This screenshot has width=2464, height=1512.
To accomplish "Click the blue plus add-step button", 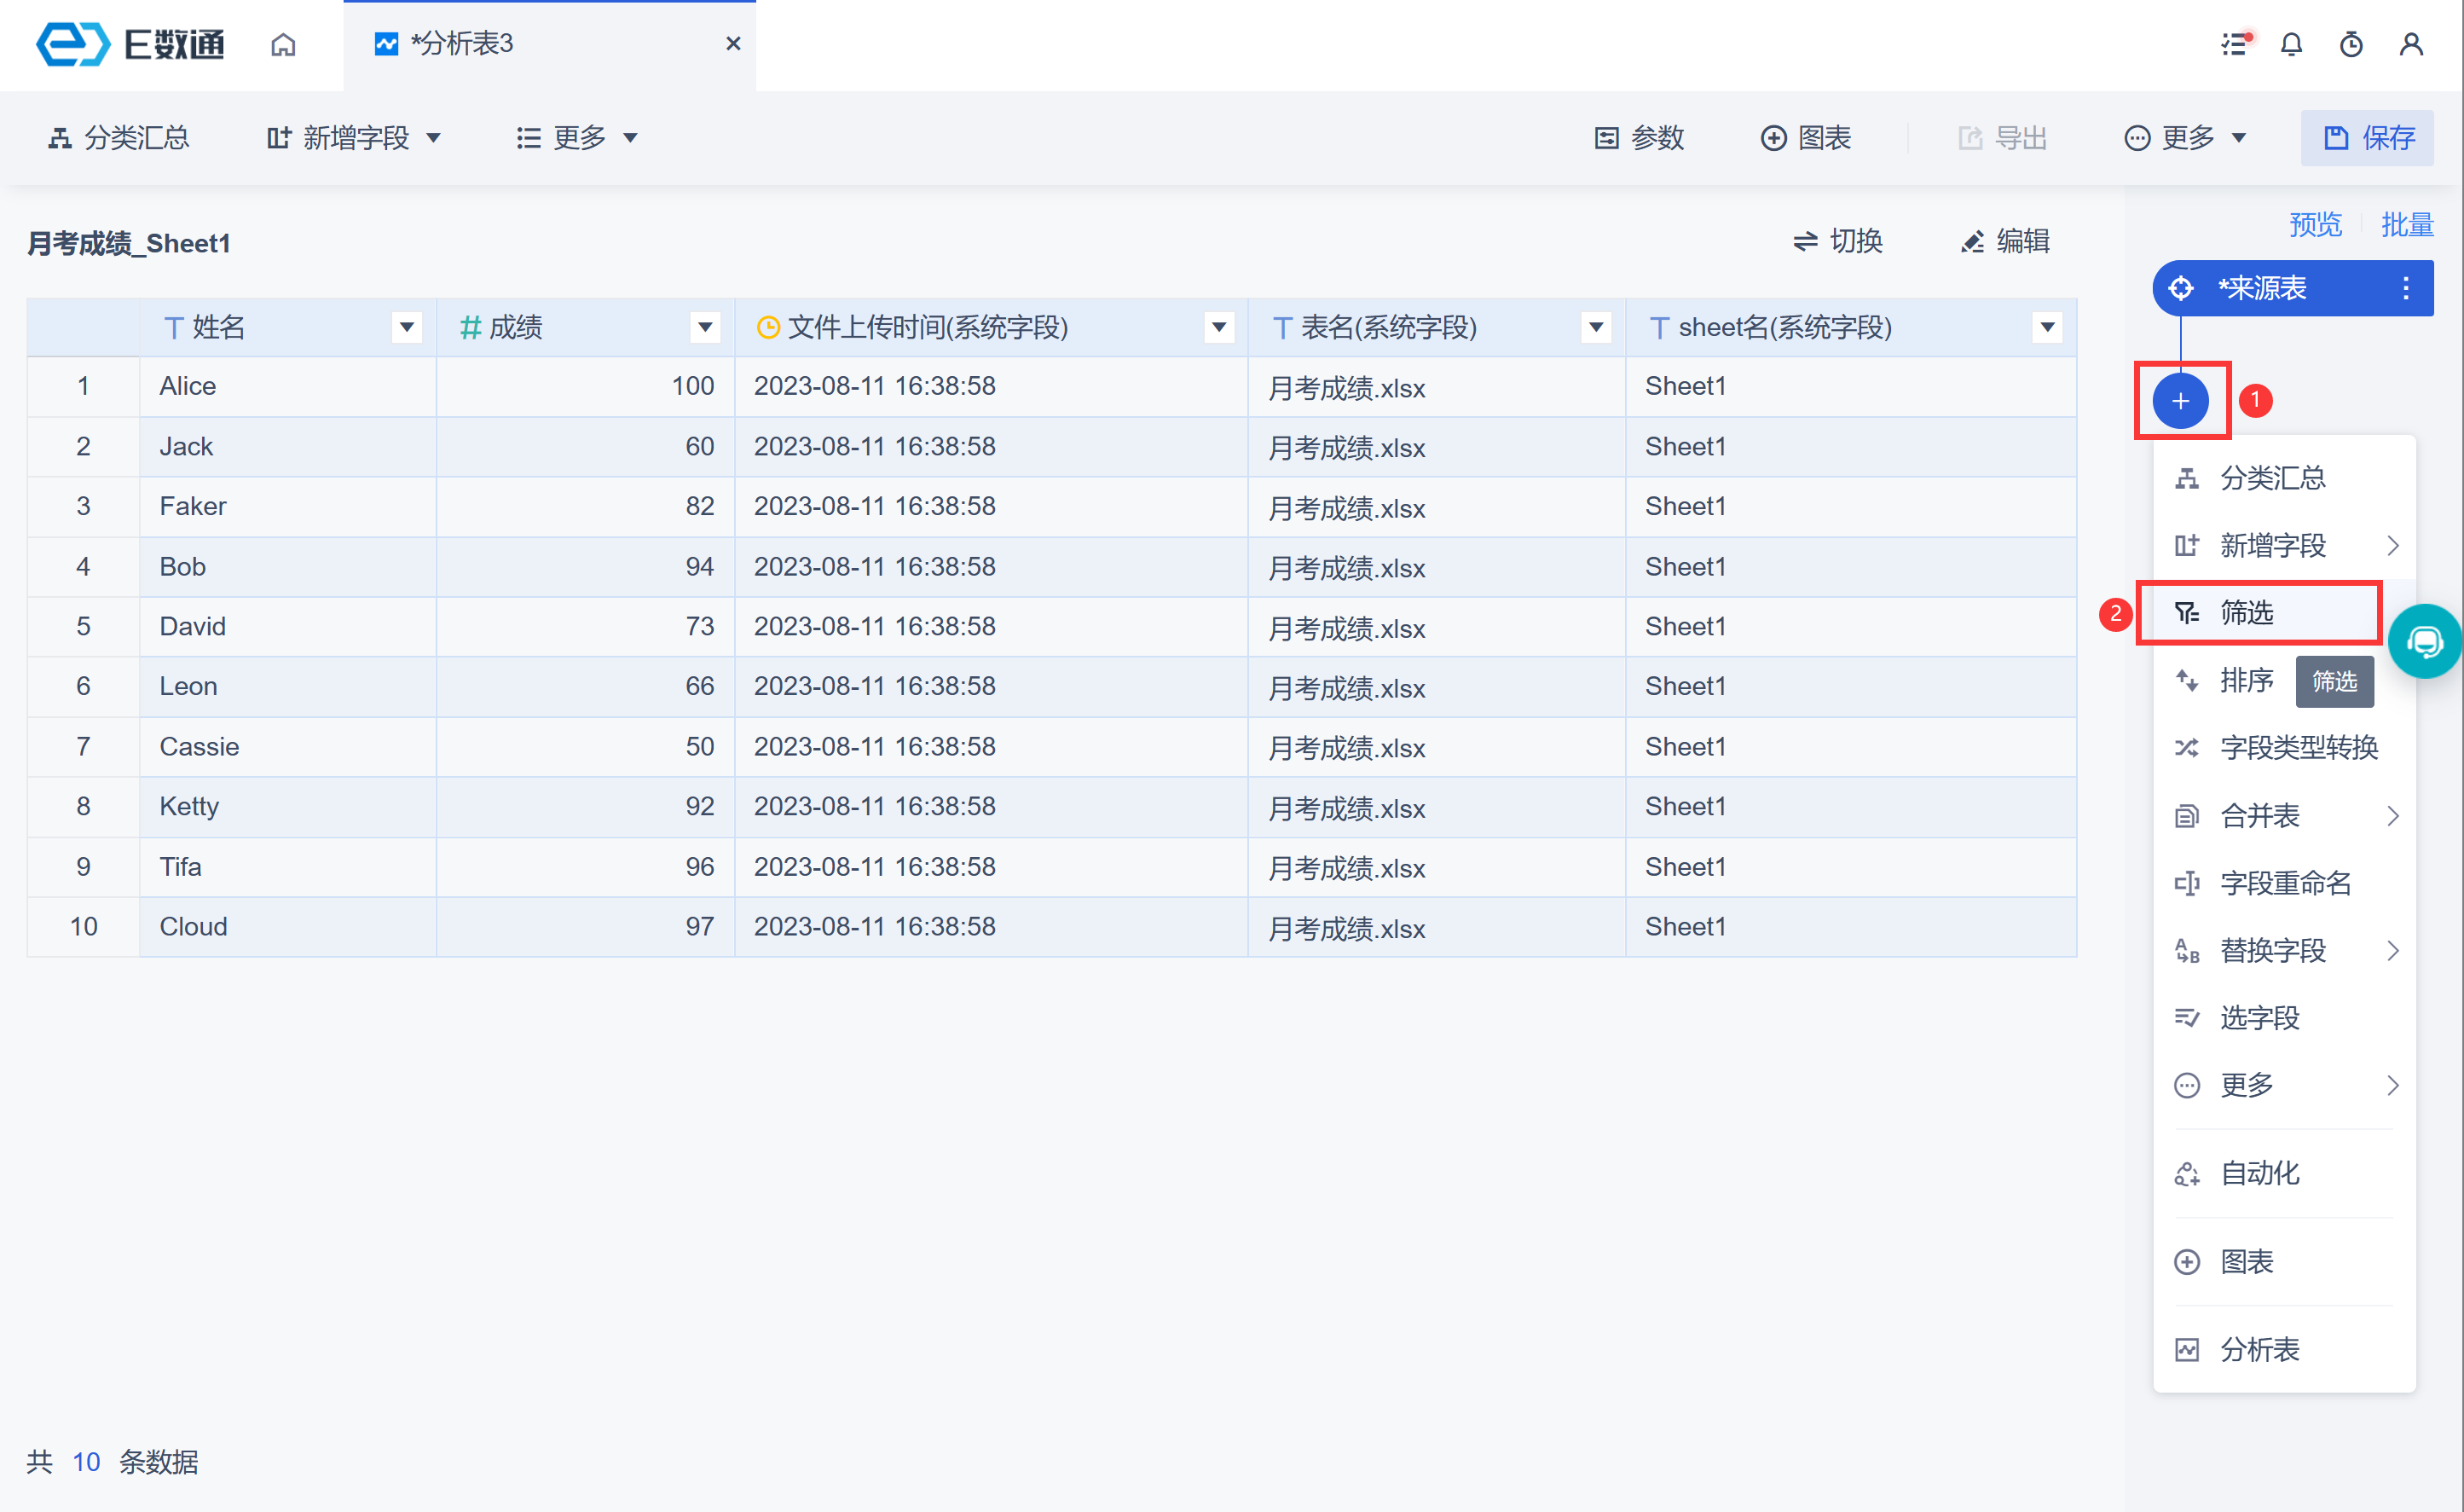I will pyautogui.click(x=2180, y=401).
